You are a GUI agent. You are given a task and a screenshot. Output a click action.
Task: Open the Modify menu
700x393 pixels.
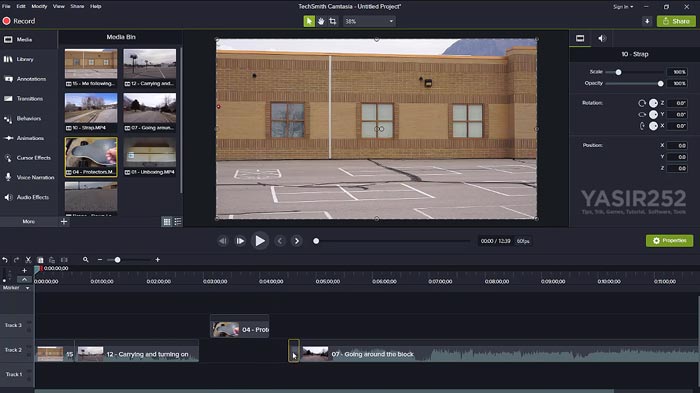point(39,6)
